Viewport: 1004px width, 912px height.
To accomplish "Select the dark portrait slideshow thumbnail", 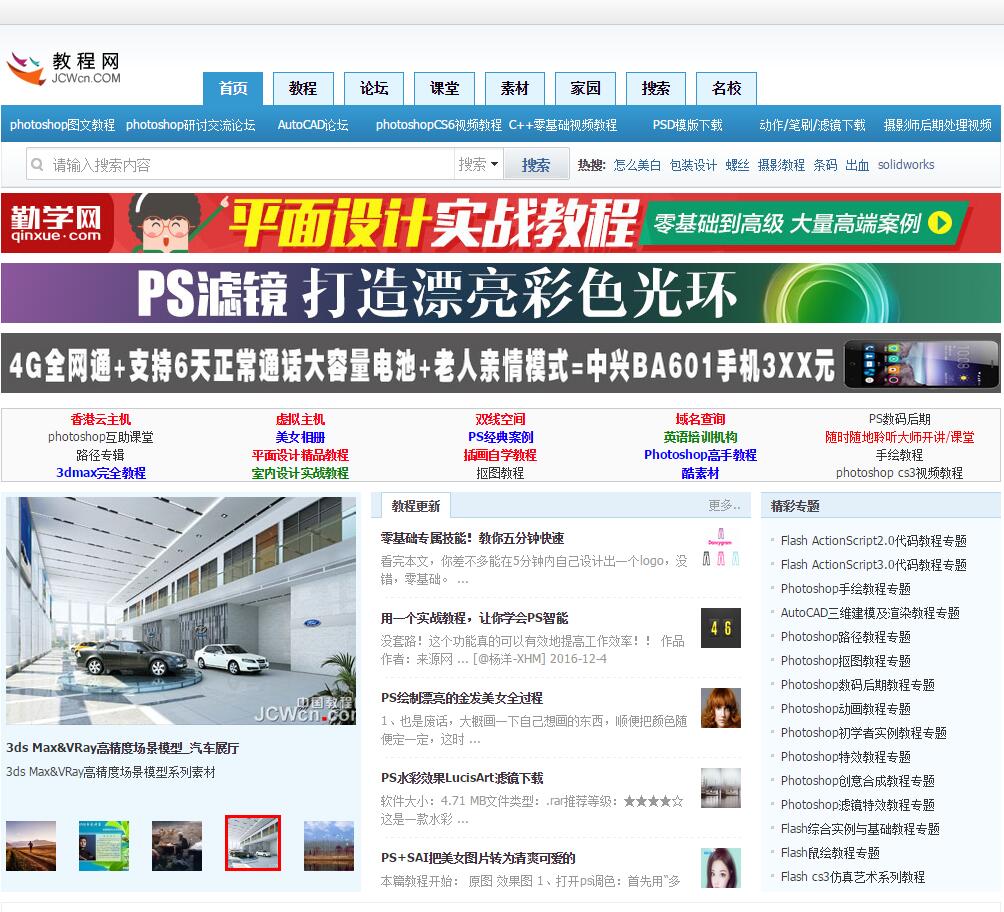I will tap(177, 845).
